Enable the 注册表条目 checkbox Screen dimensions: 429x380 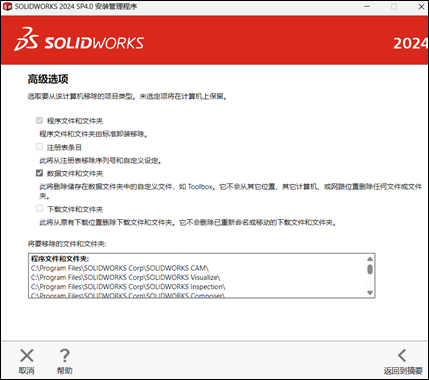(x=39, y=147)
